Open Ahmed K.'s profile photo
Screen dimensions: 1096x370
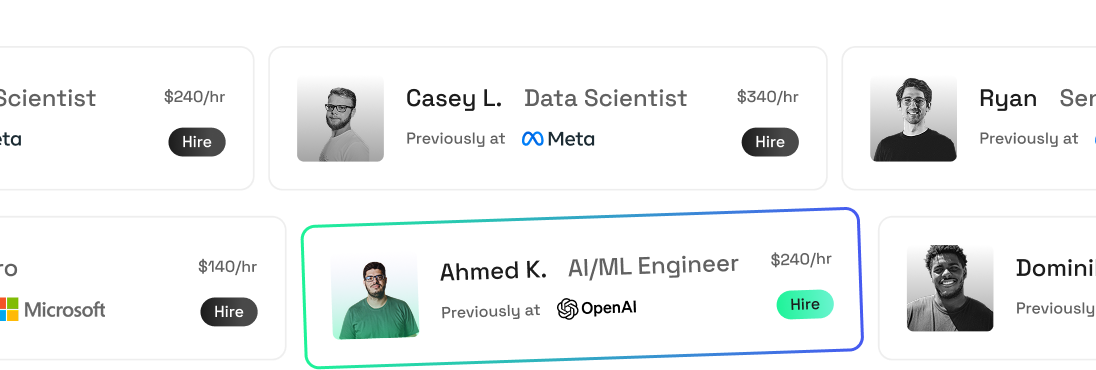(375, 297)
